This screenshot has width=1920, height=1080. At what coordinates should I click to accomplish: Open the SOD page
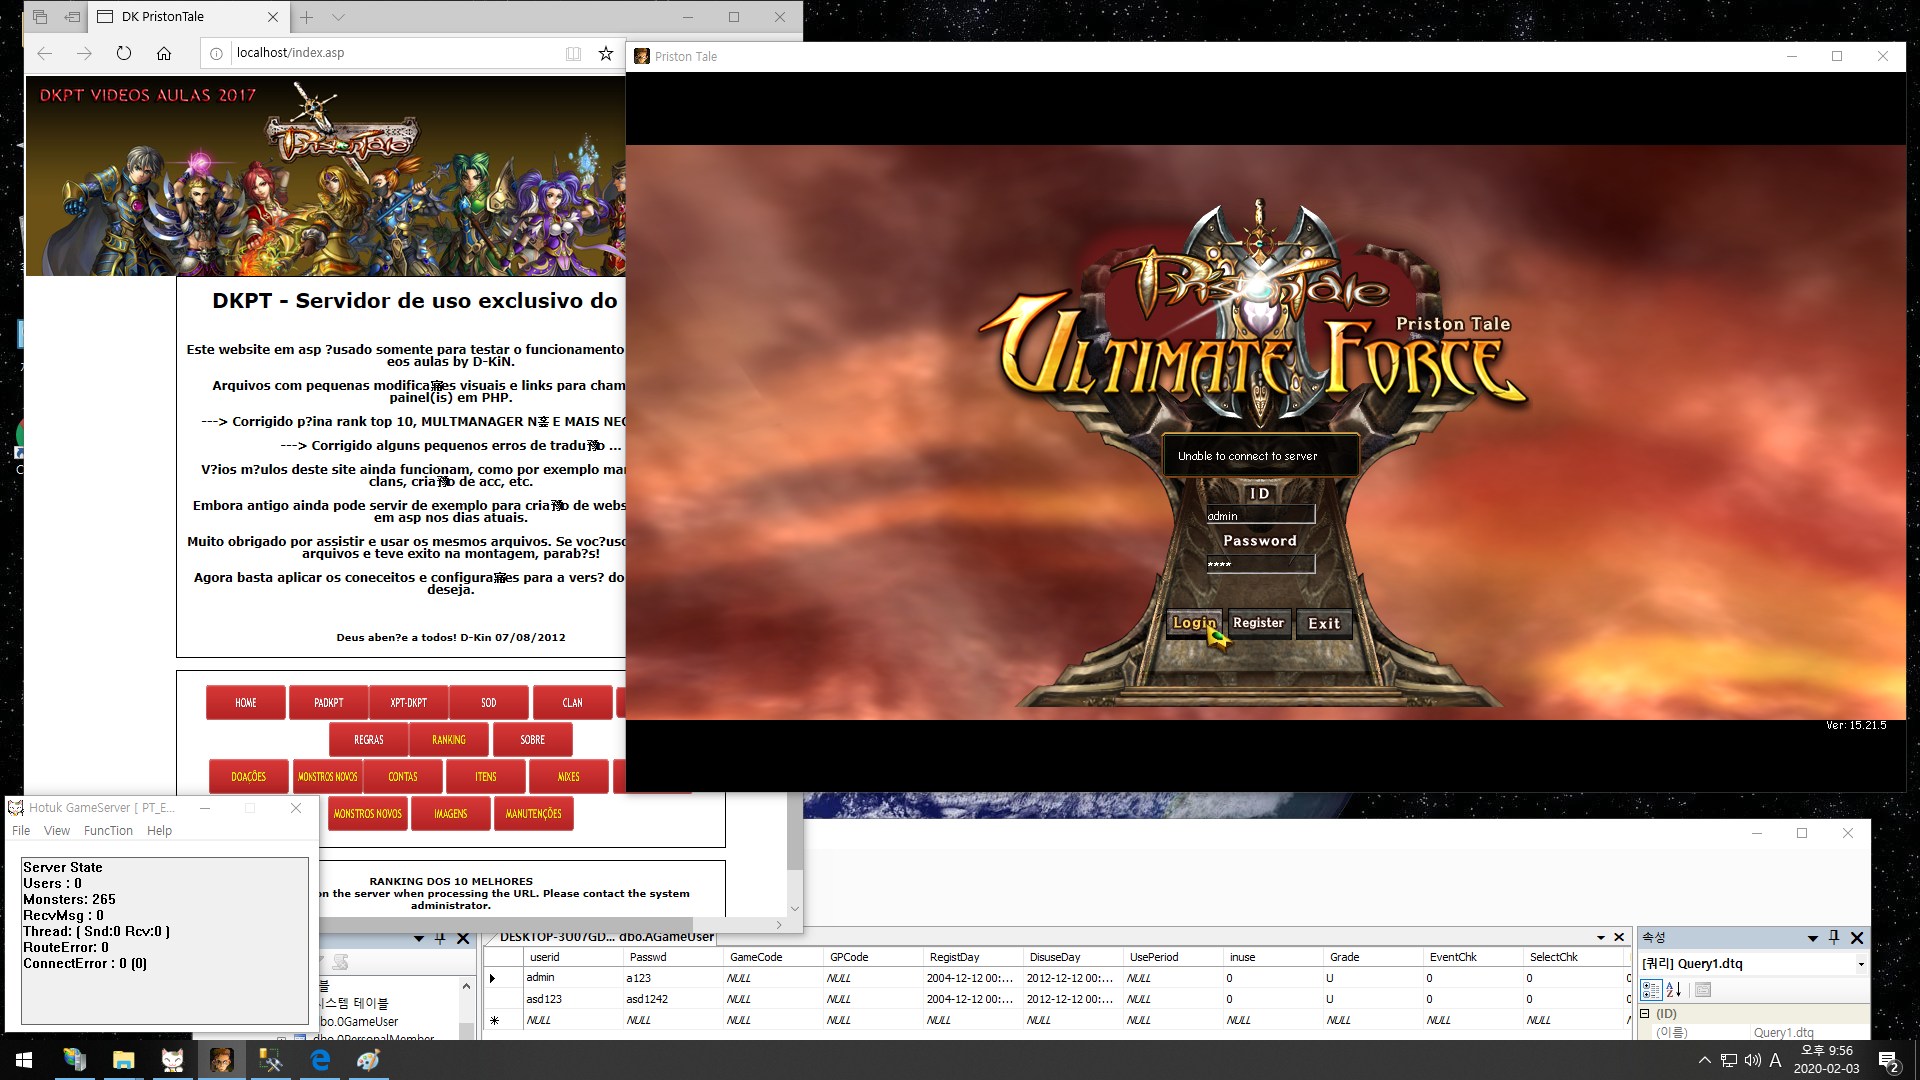tap(489, 703)
